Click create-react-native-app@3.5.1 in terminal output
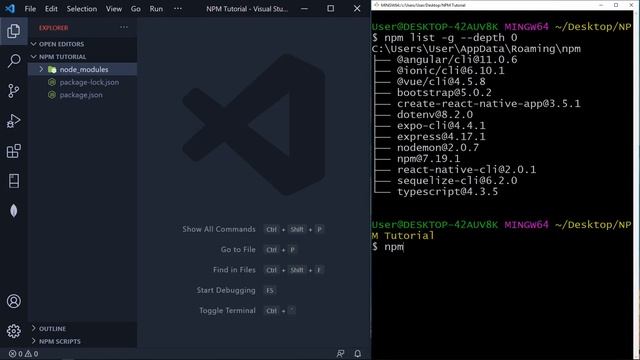Screen dimensions: 640x360 click(489, 104)
